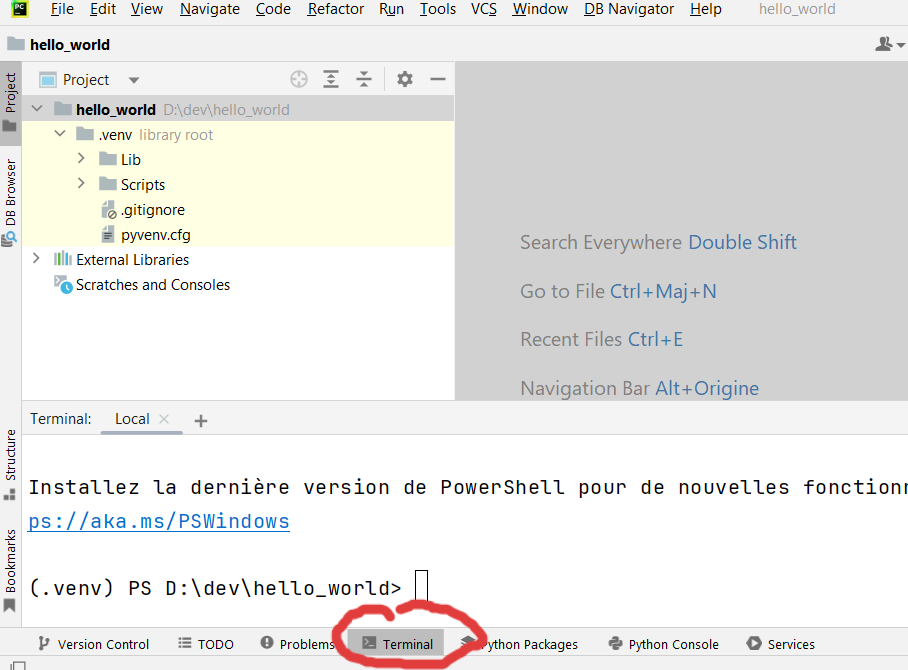
Task: Select the pyvenv.cfg file
Action: point(155,235)
